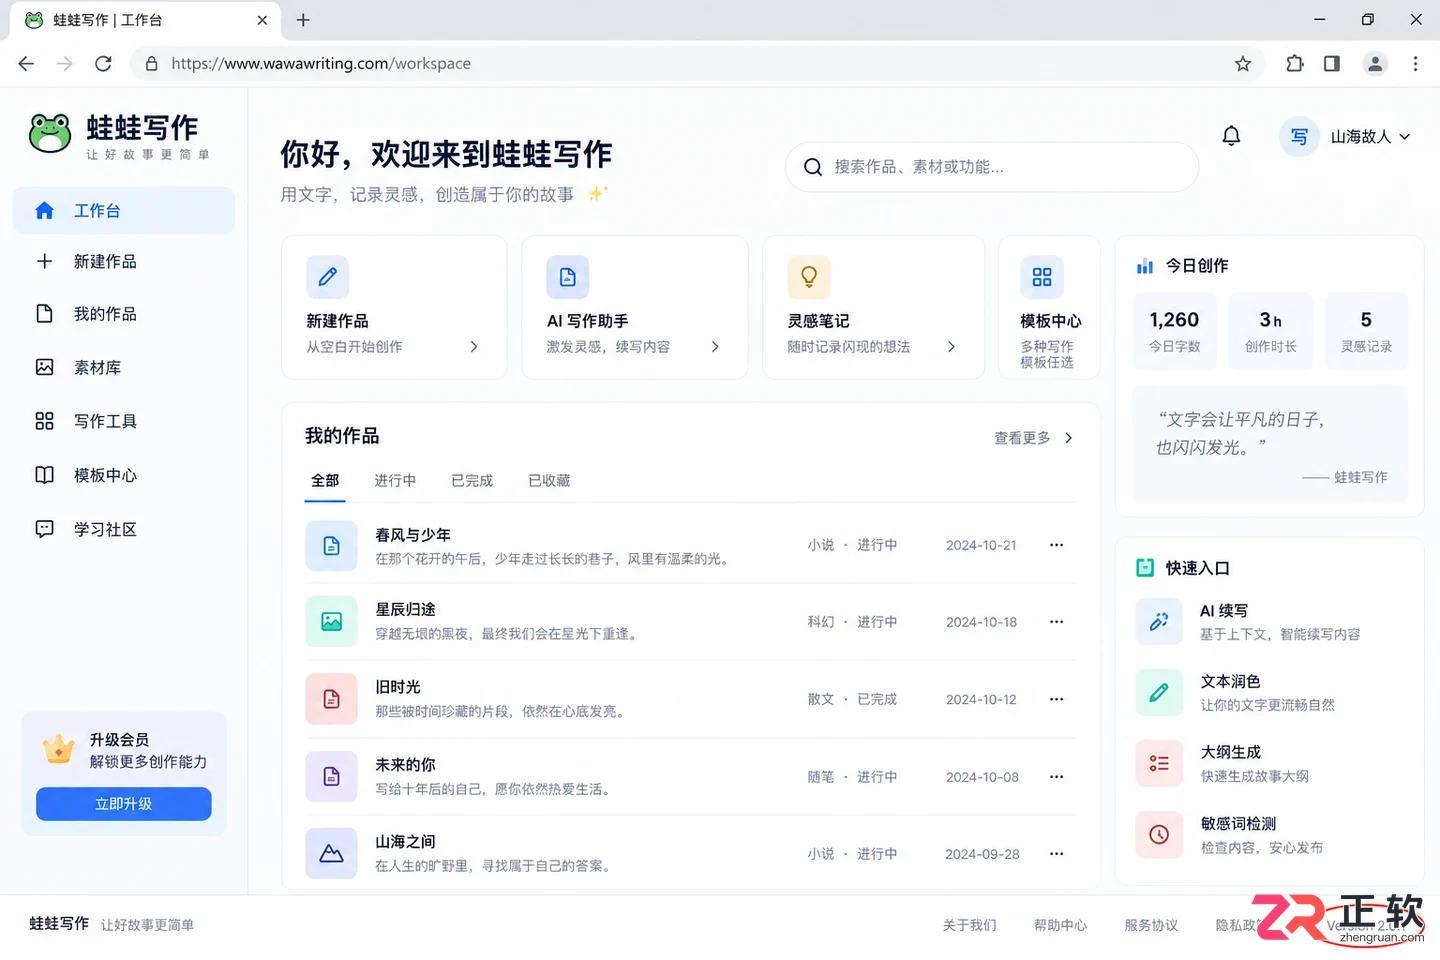Screen dimensions: 1440x960
Task: Open 写作工具 in the sidebar
Action: 124,421
